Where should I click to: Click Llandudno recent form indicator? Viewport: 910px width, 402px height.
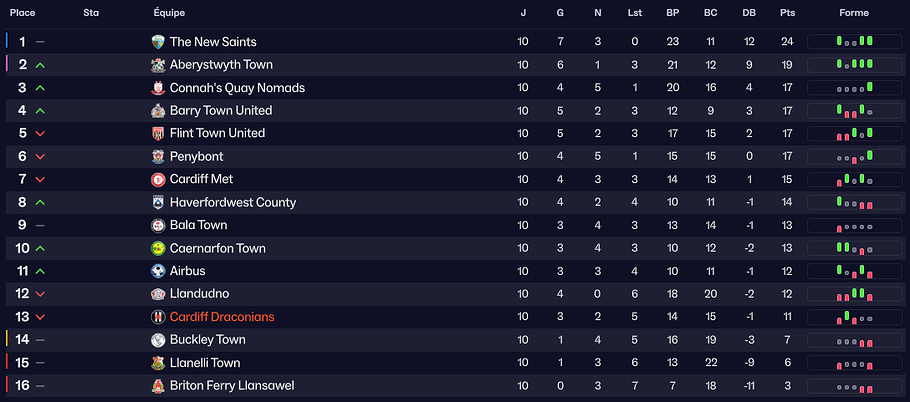[854, 294]
